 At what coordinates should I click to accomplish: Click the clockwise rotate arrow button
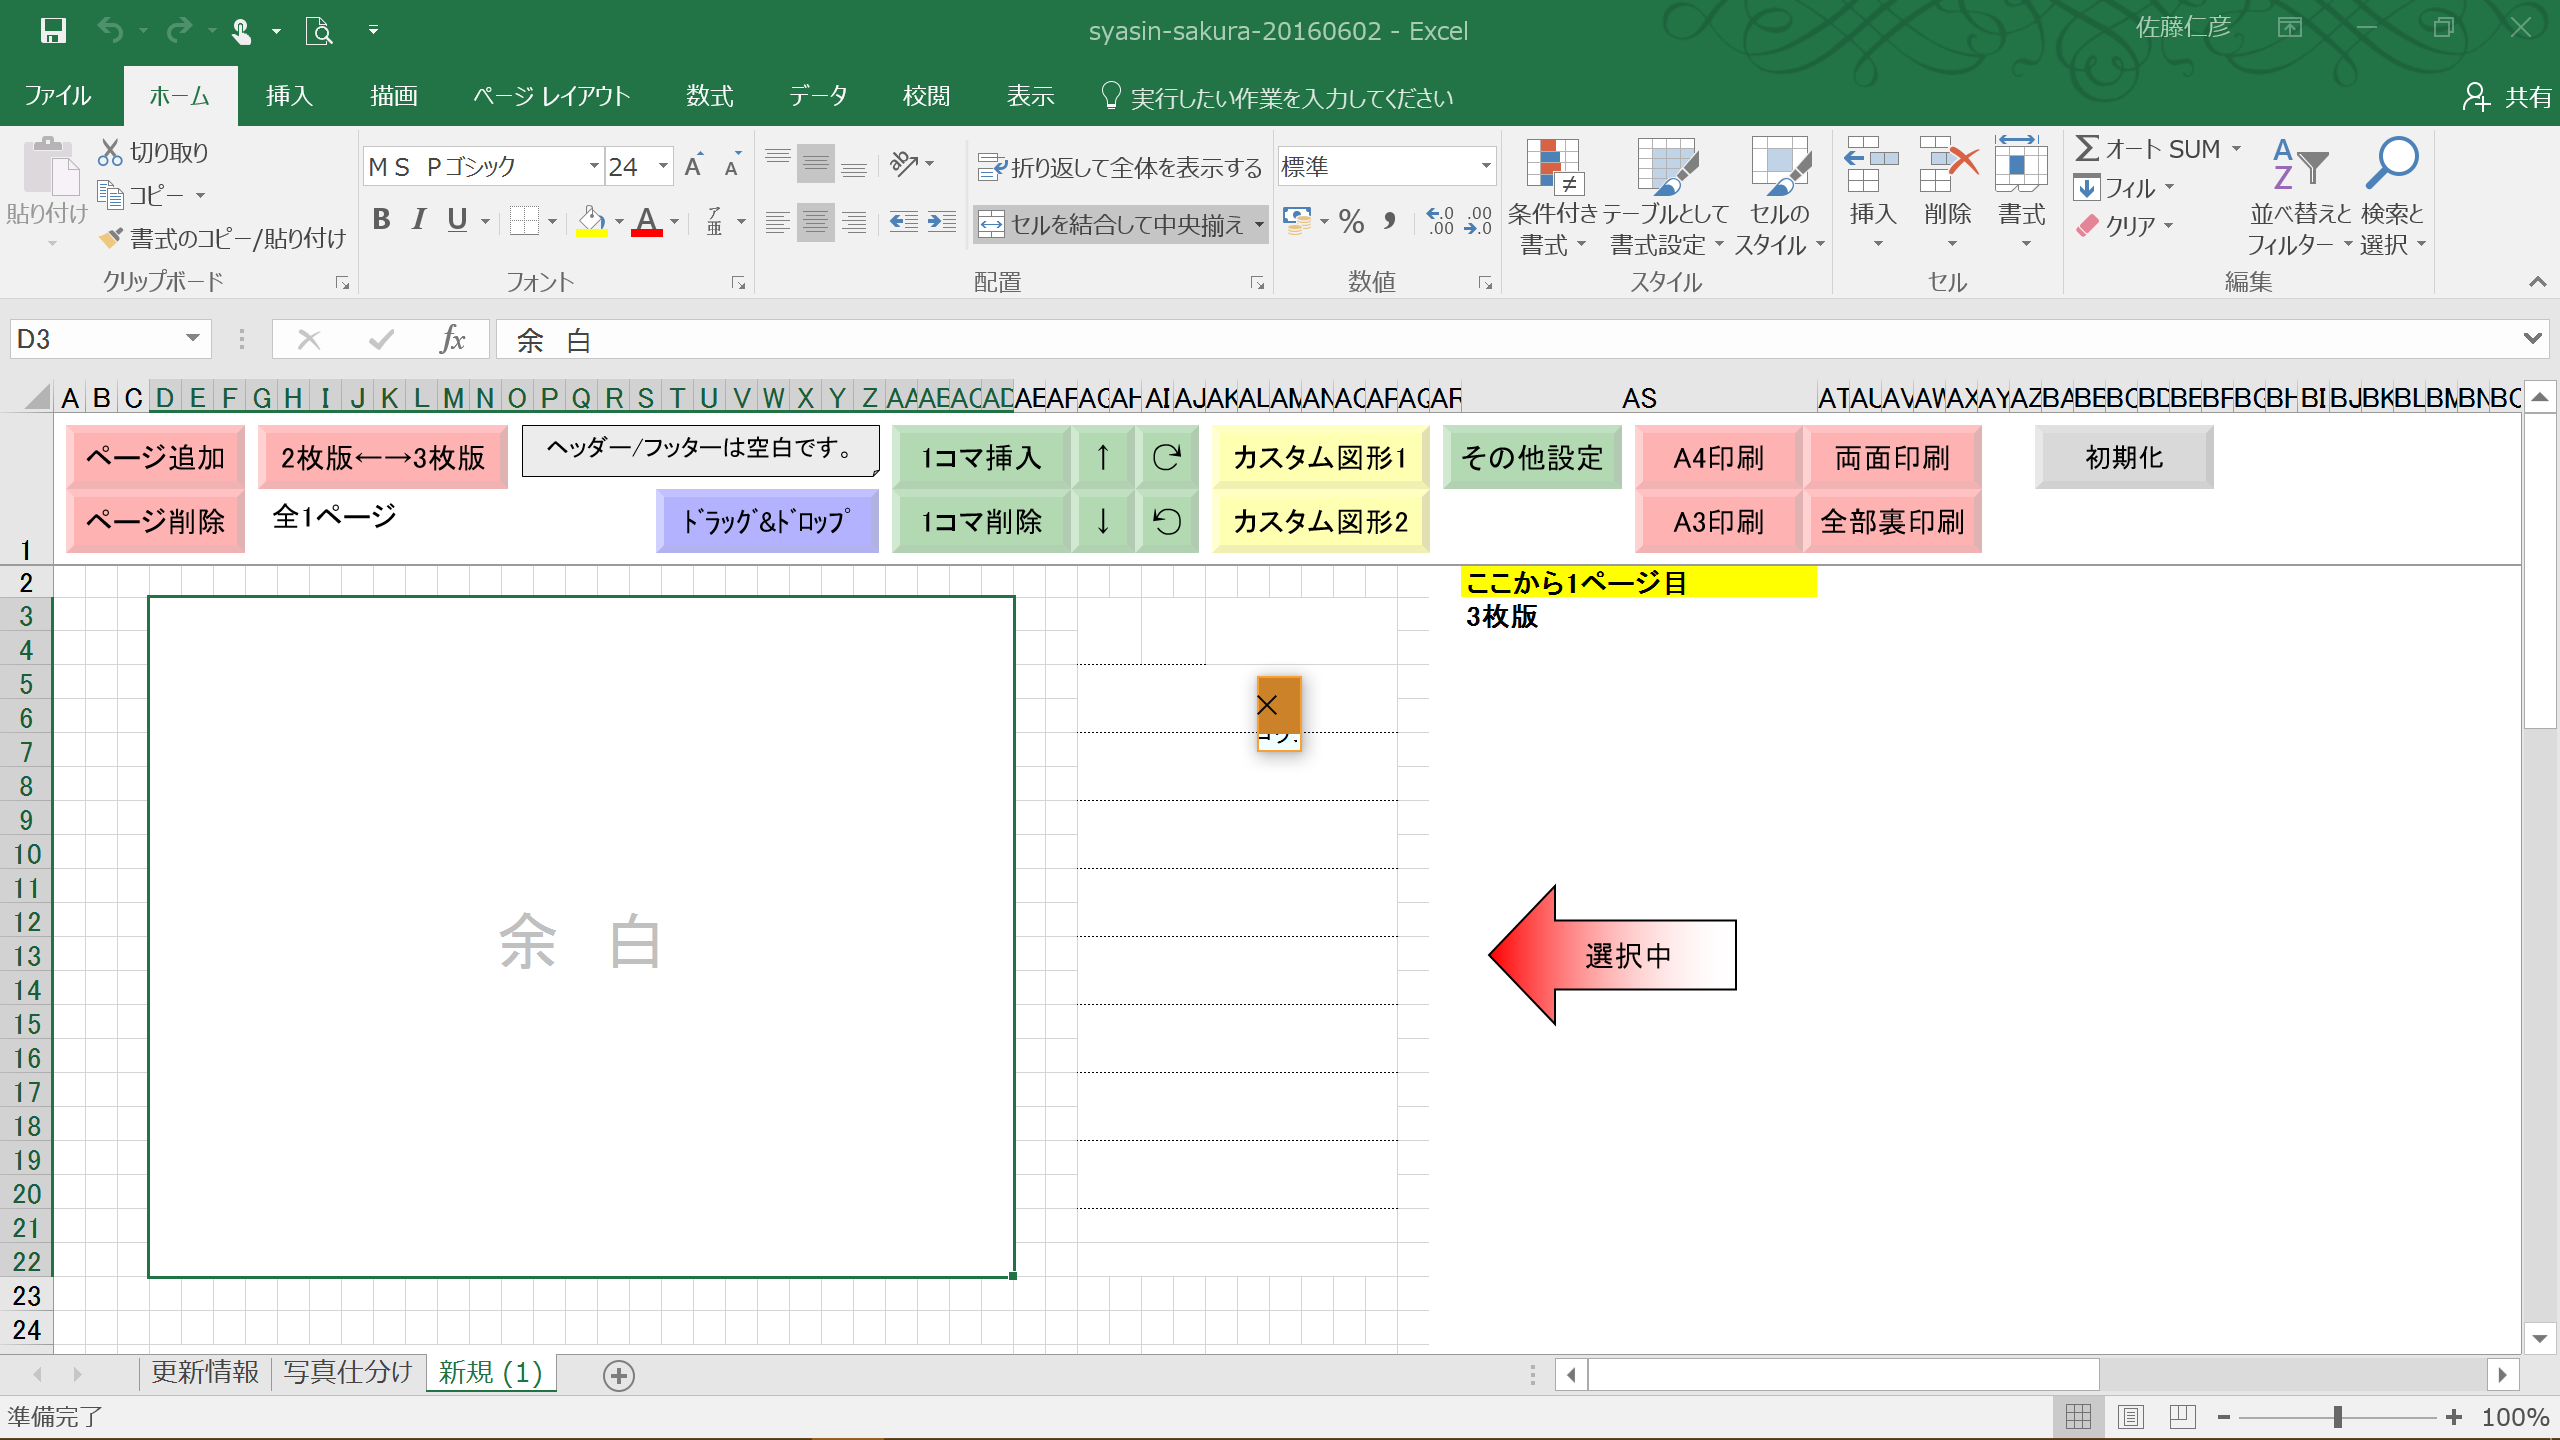tap(1167, 458)
